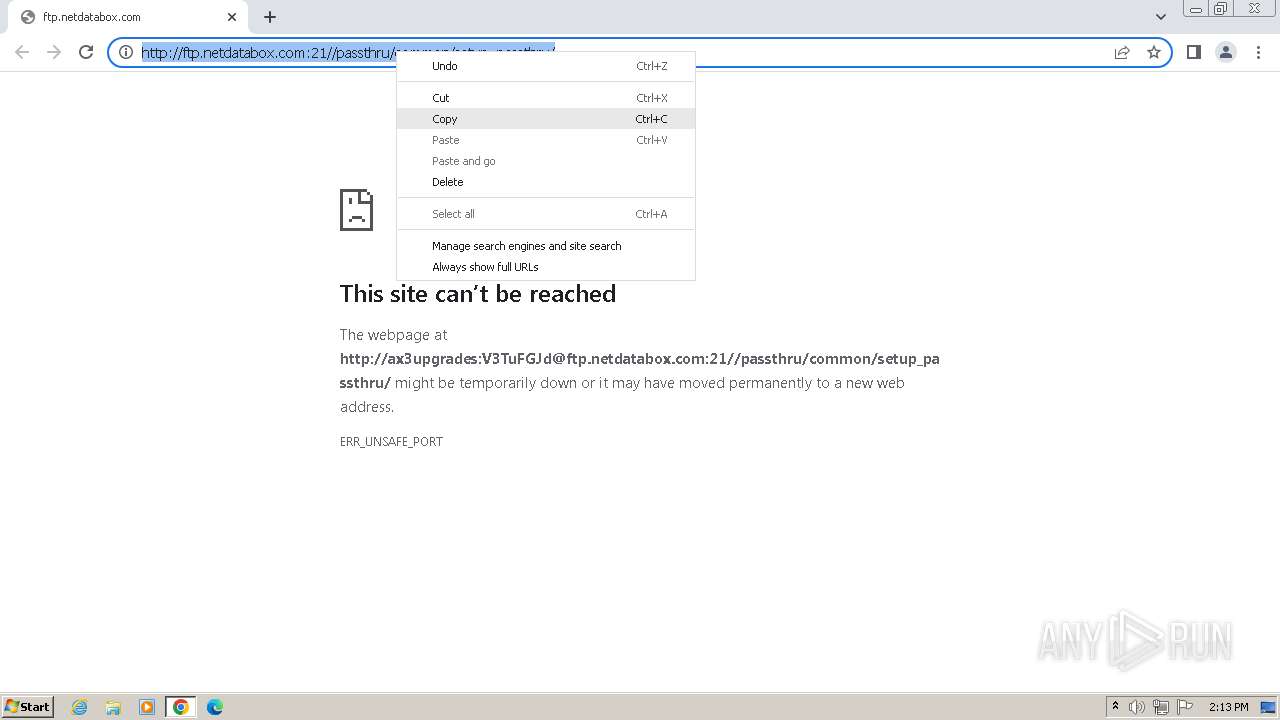This screenshot has width=1280, height=720.
Task: Launch Microsoft Edge from taskbar
Action: tap(215, 706)
